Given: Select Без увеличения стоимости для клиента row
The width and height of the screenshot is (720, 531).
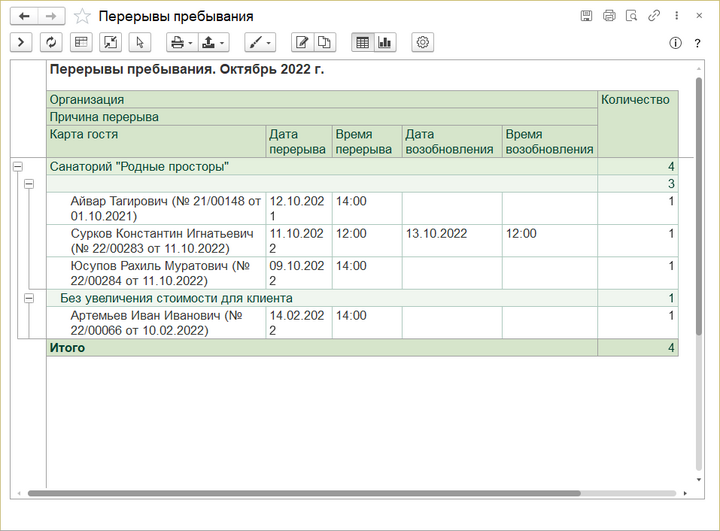Looking at the screenshot, I should [362, 298].
